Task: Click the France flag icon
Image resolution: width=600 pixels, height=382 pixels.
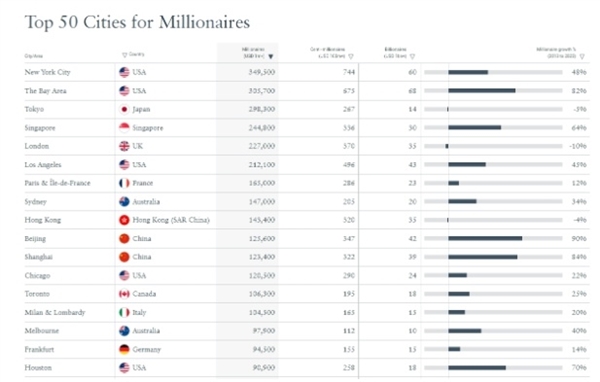Action: coord(124,183)
